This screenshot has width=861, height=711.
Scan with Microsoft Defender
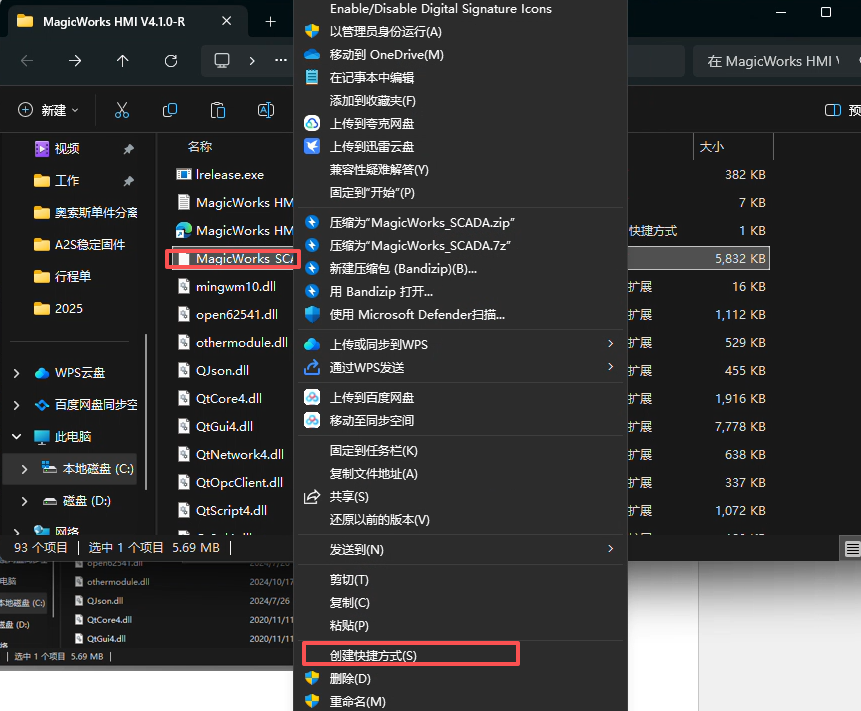click(x=460, y=315)
